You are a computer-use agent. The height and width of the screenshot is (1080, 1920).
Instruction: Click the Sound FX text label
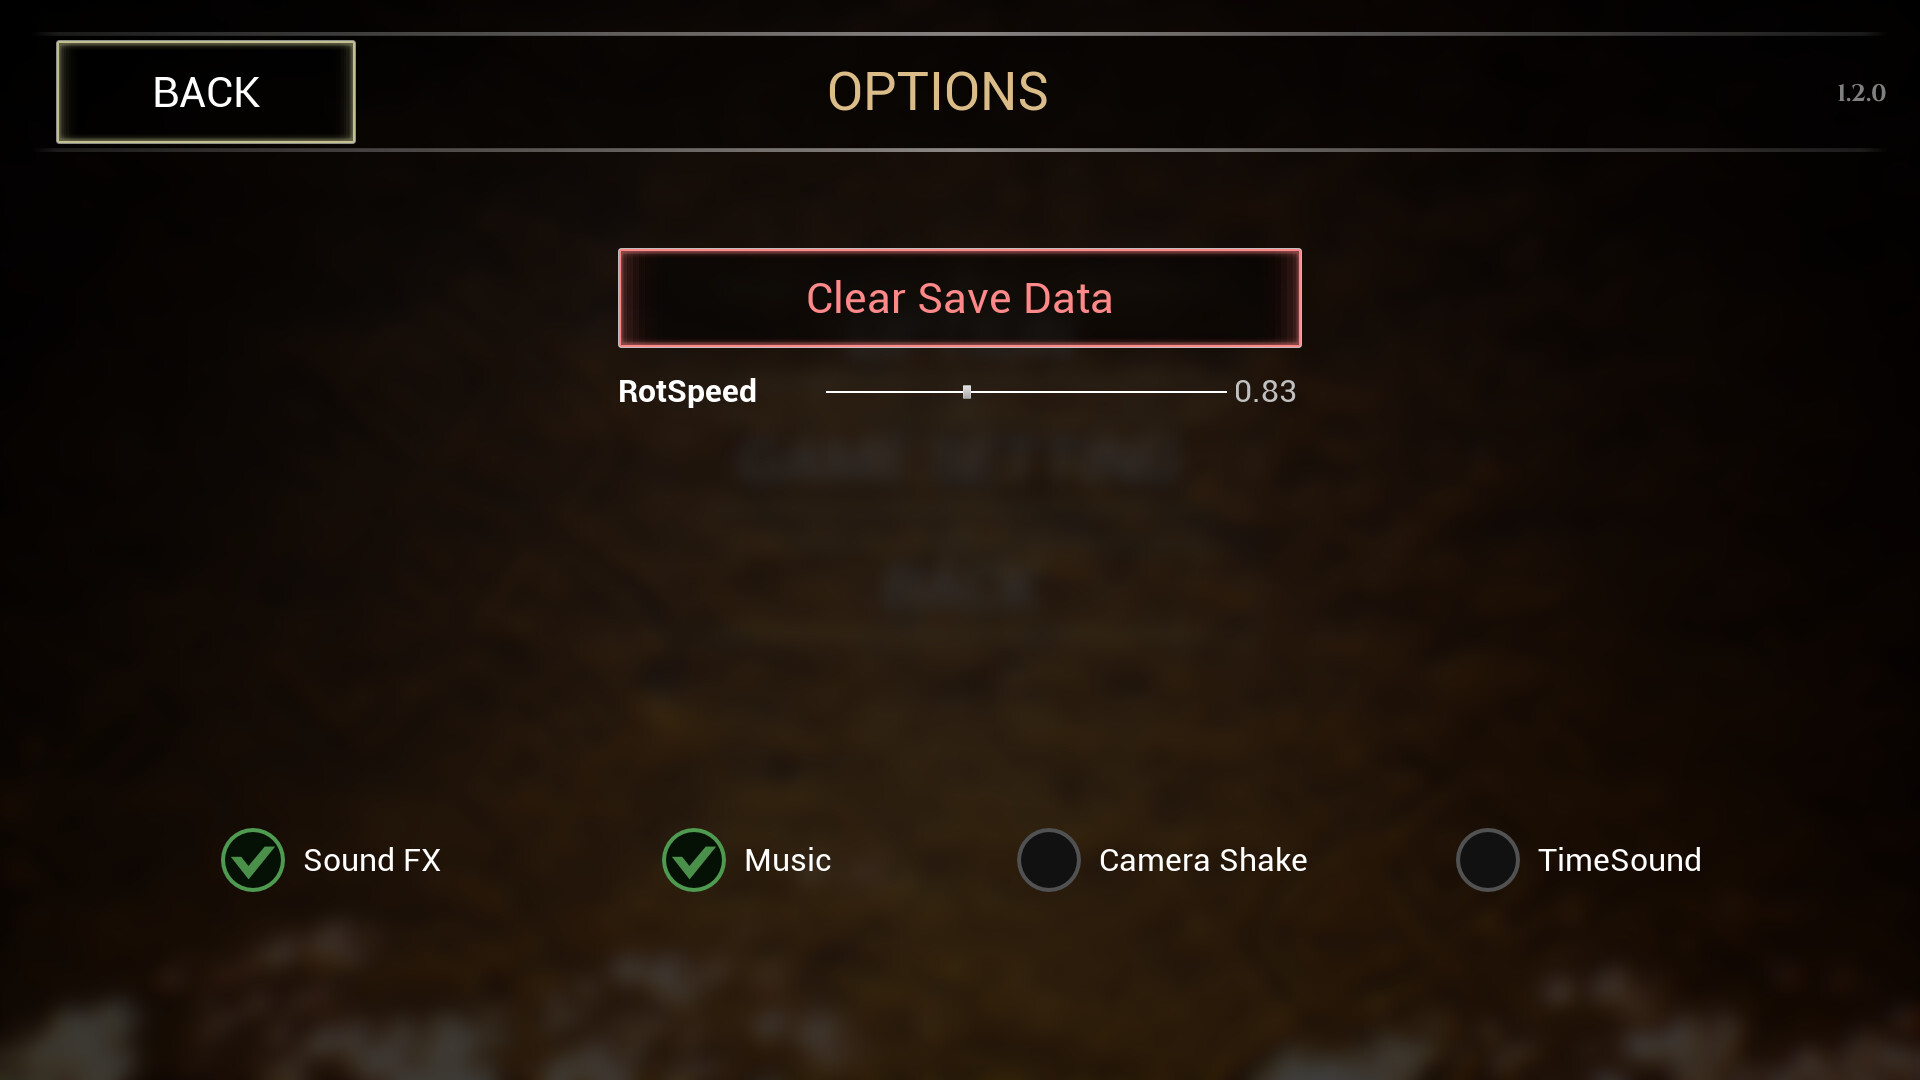click(372, 860)
